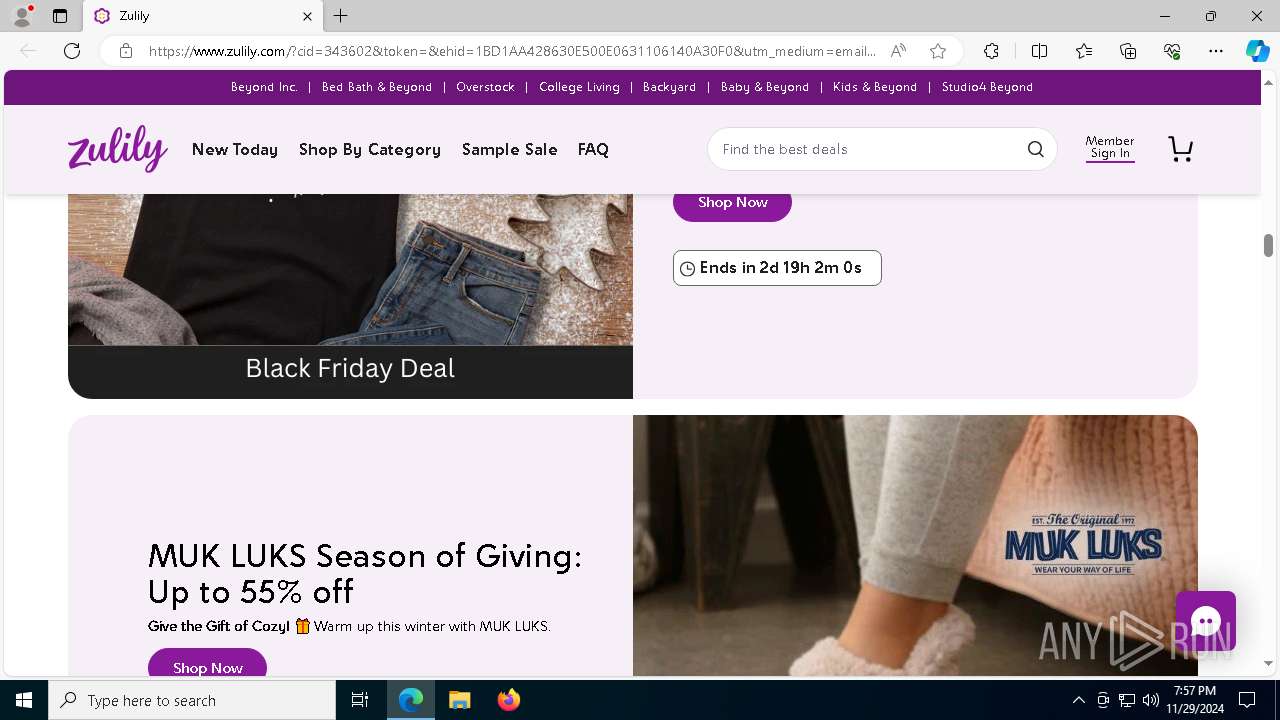1280x720 pixels.
Task: Open Browser essentials heart icon
Action: 1172,51
